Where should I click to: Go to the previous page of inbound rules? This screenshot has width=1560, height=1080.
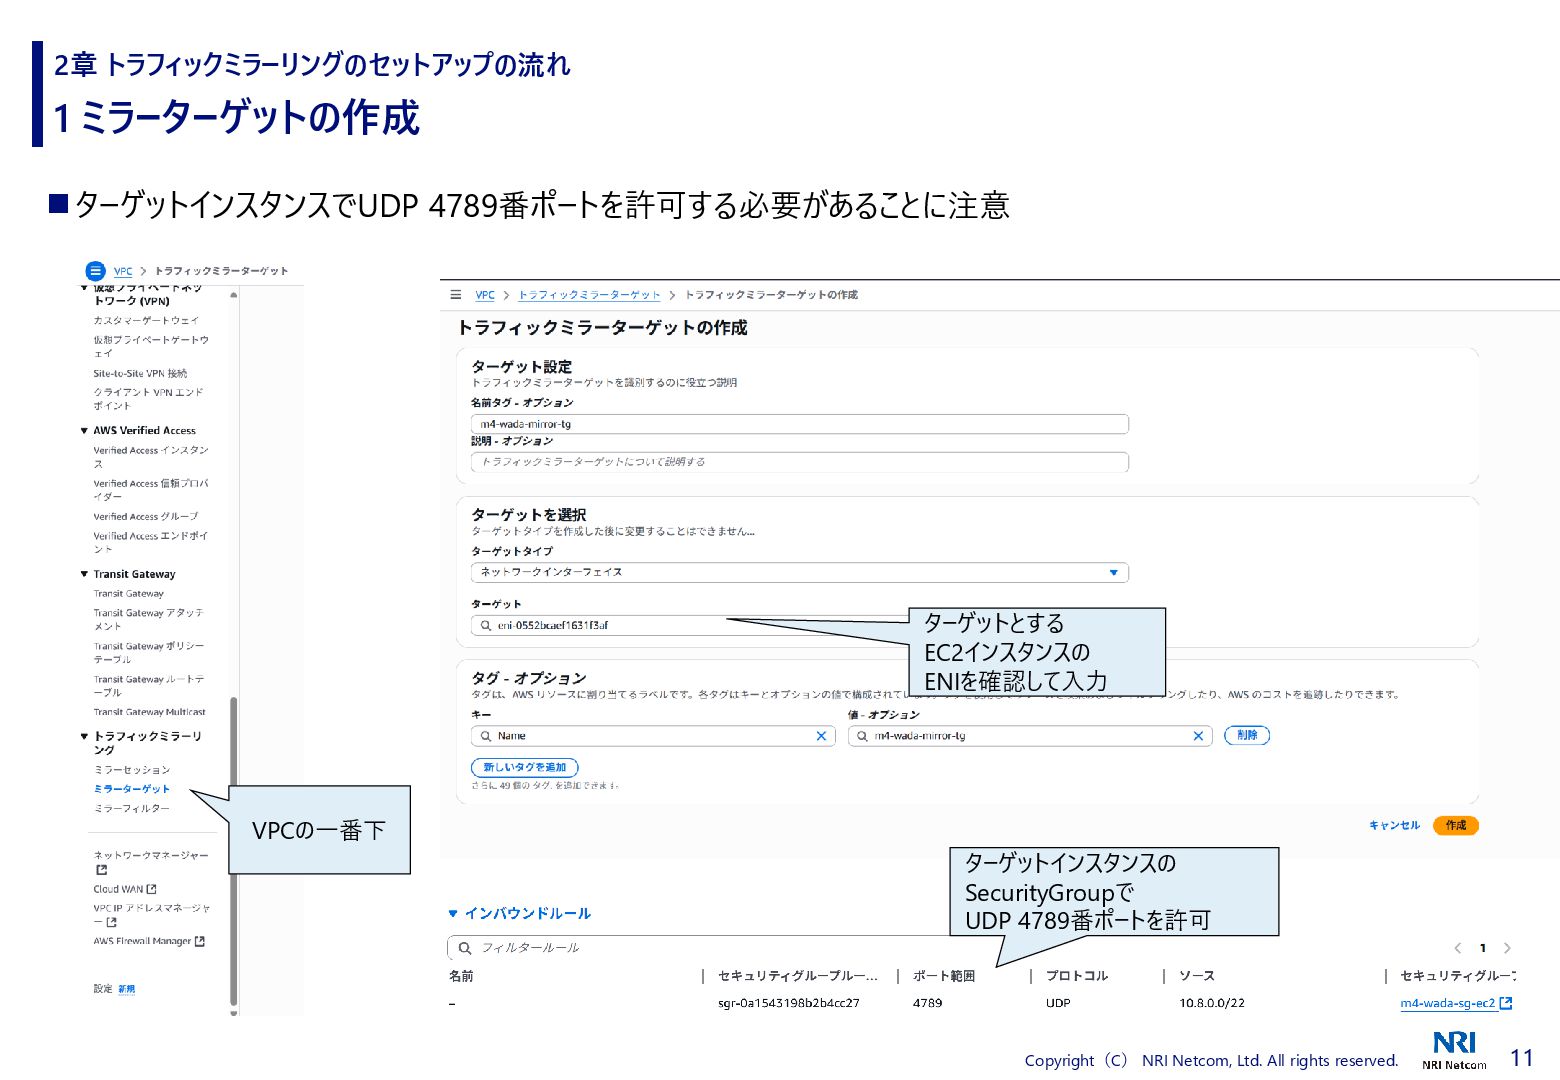point(1458,948)
